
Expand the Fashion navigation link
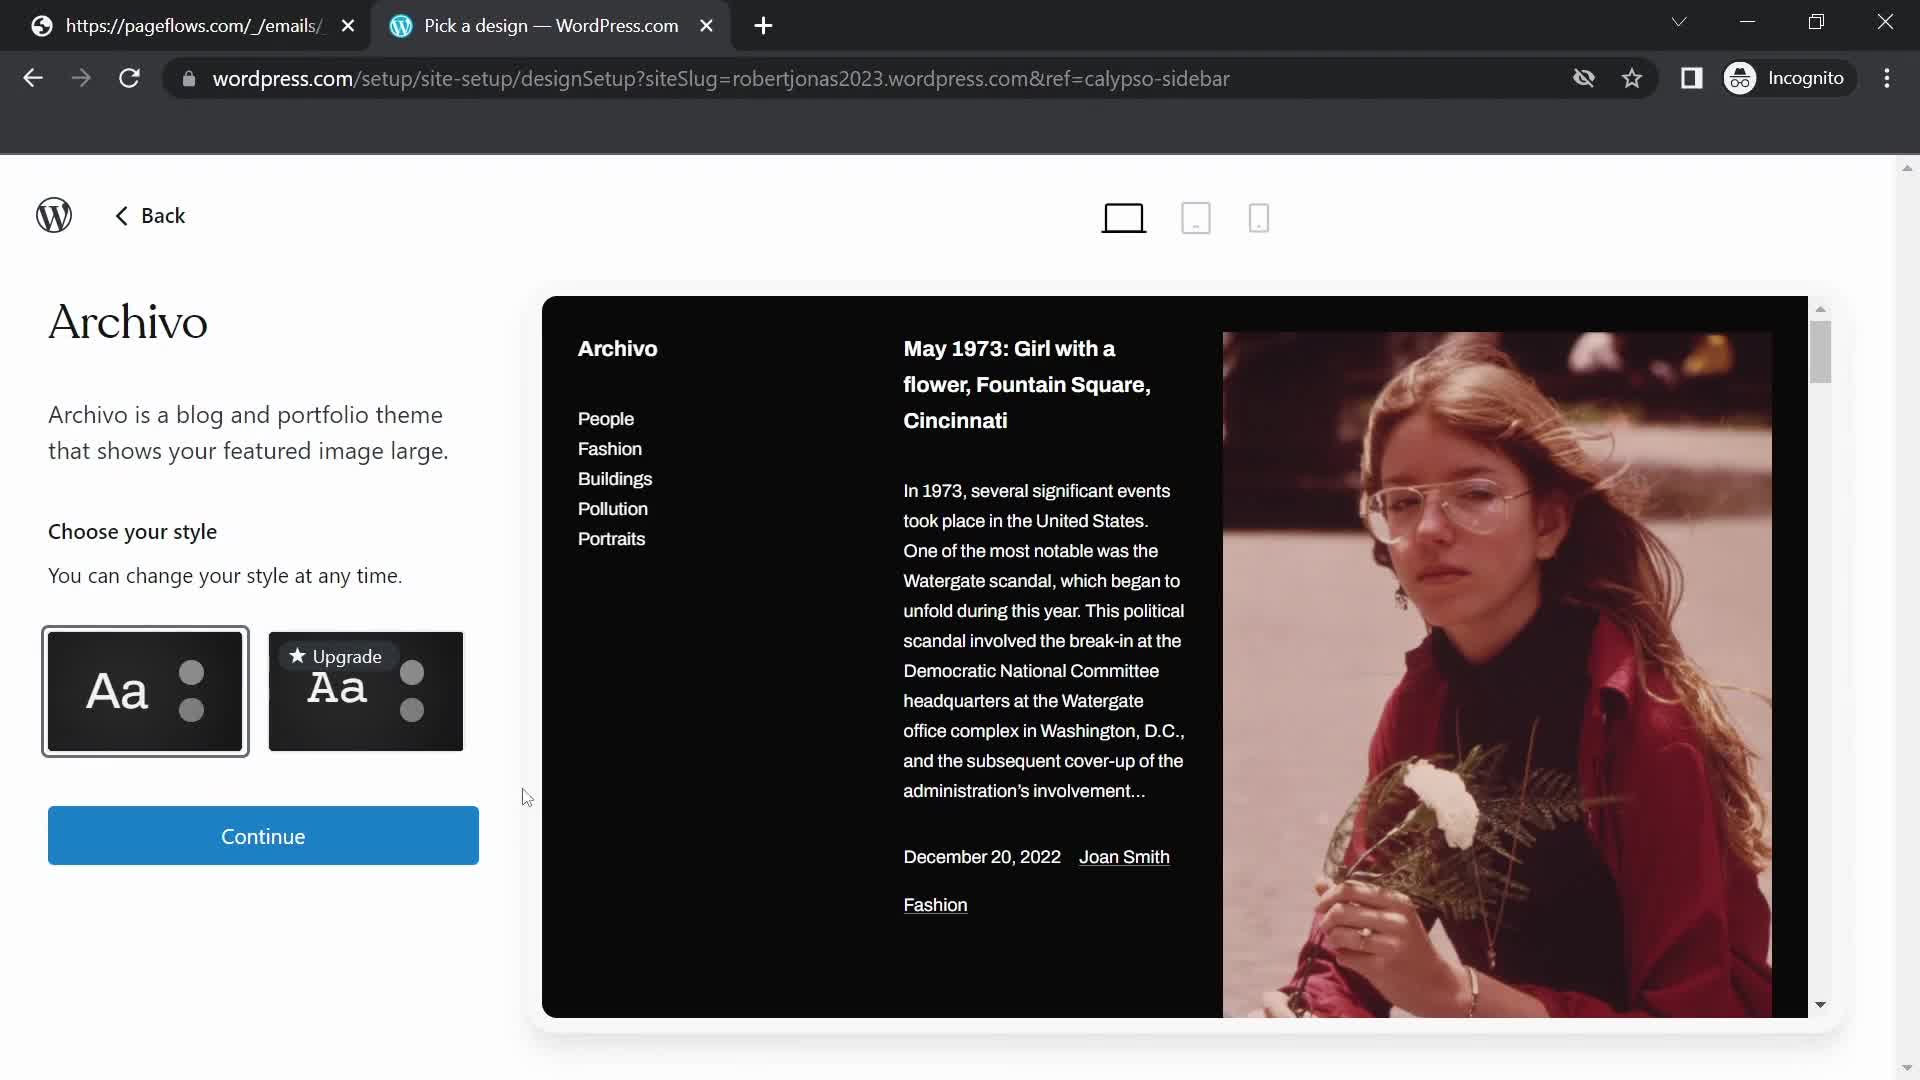tap(609, 448)
